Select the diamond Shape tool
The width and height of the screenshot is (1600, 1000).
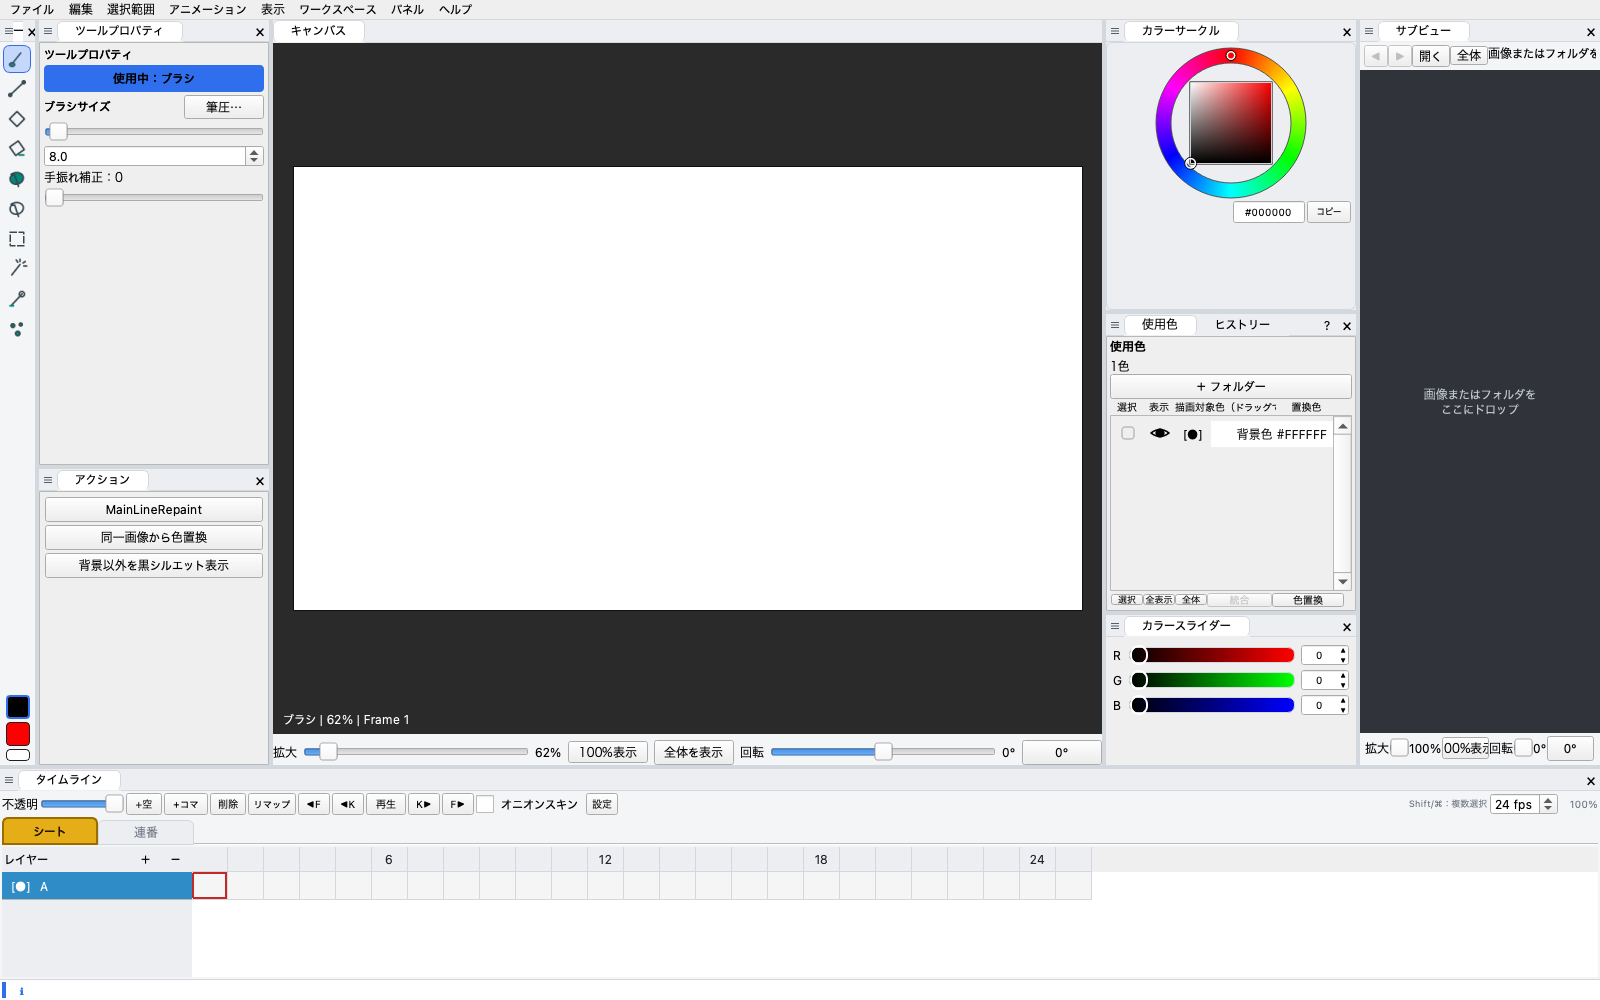[x=17, y=119]
